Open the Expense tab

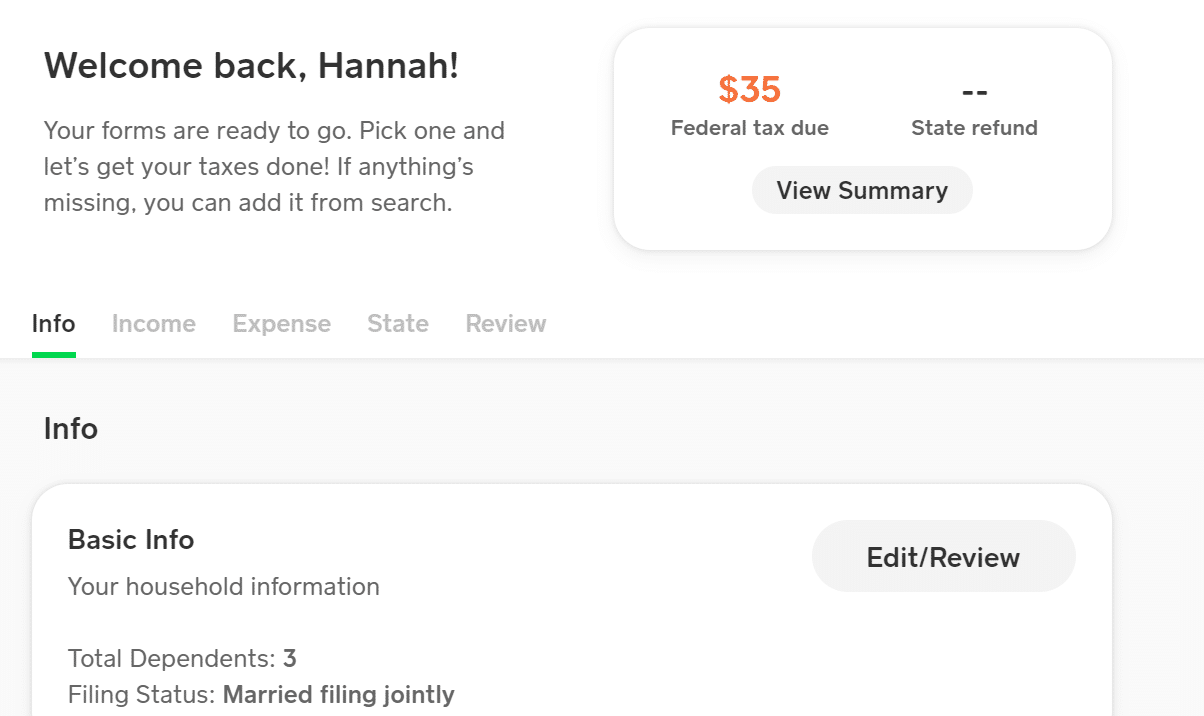pos(281,323)
